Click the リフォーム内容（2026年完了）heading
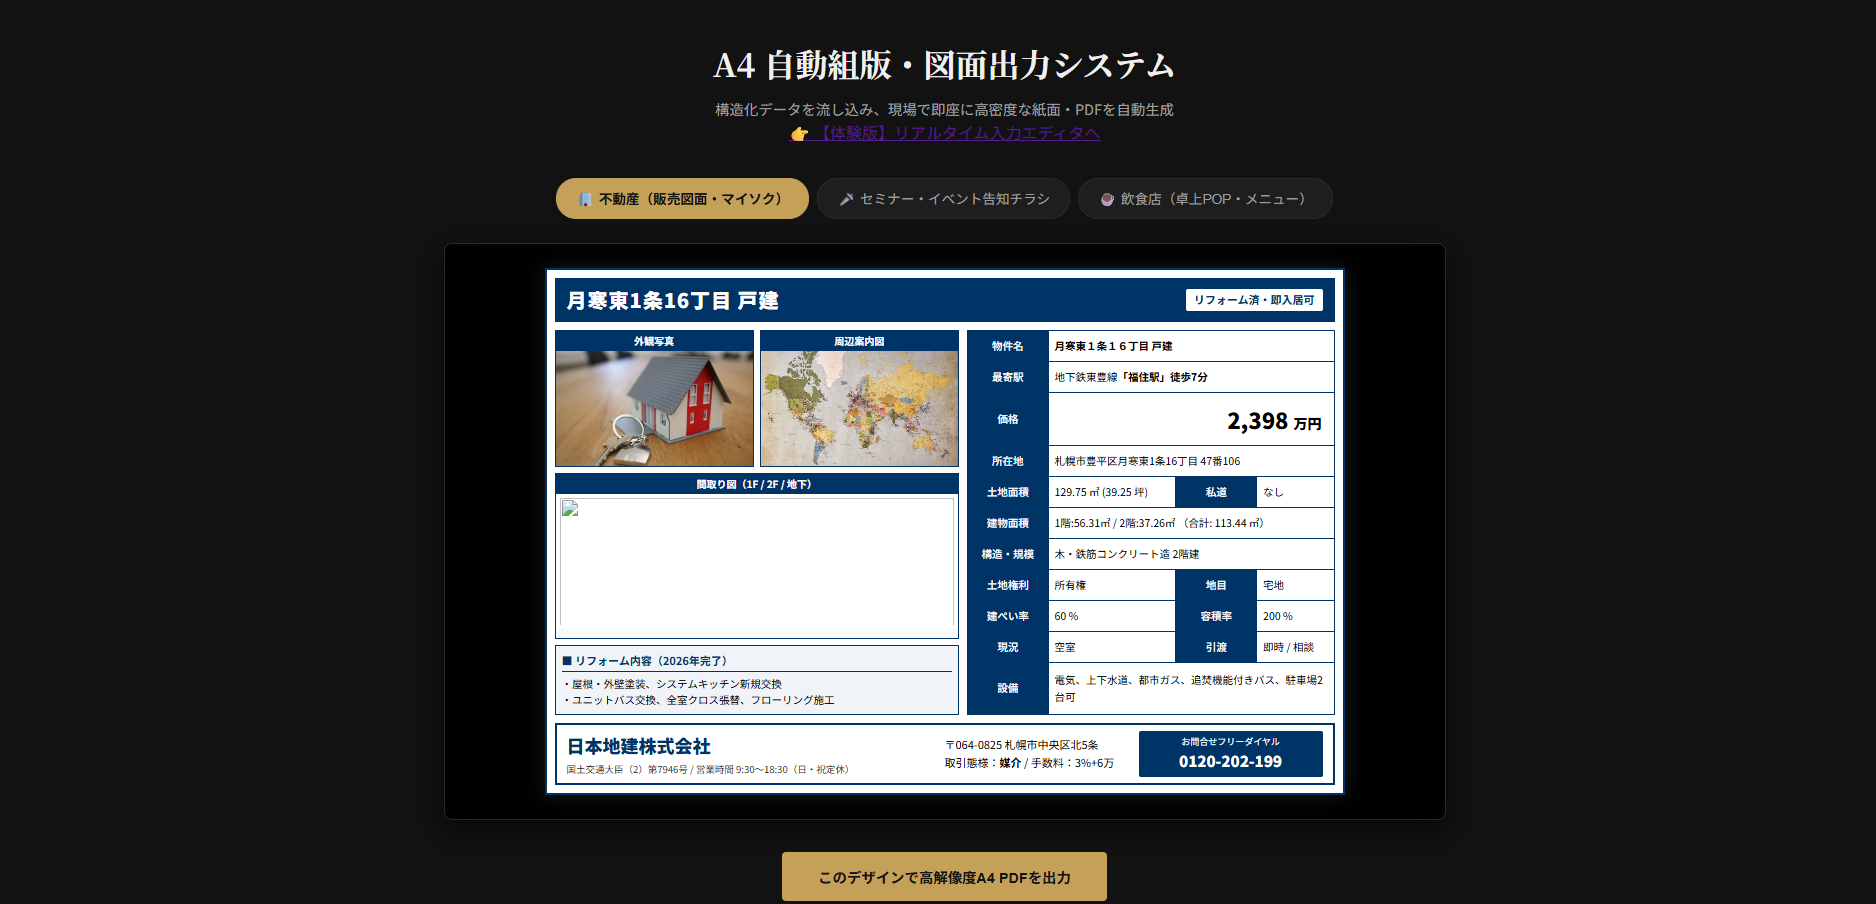 645,661
